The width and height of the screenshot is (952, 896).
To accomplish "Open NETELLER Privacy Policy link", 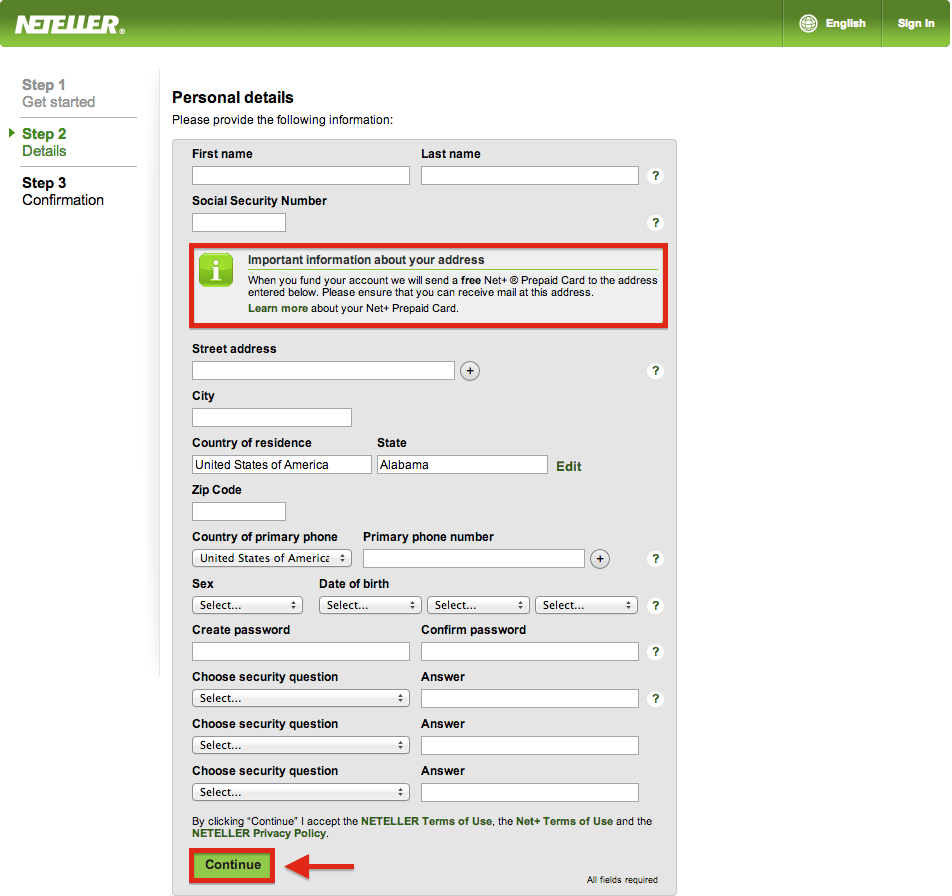I will point(259,833).
